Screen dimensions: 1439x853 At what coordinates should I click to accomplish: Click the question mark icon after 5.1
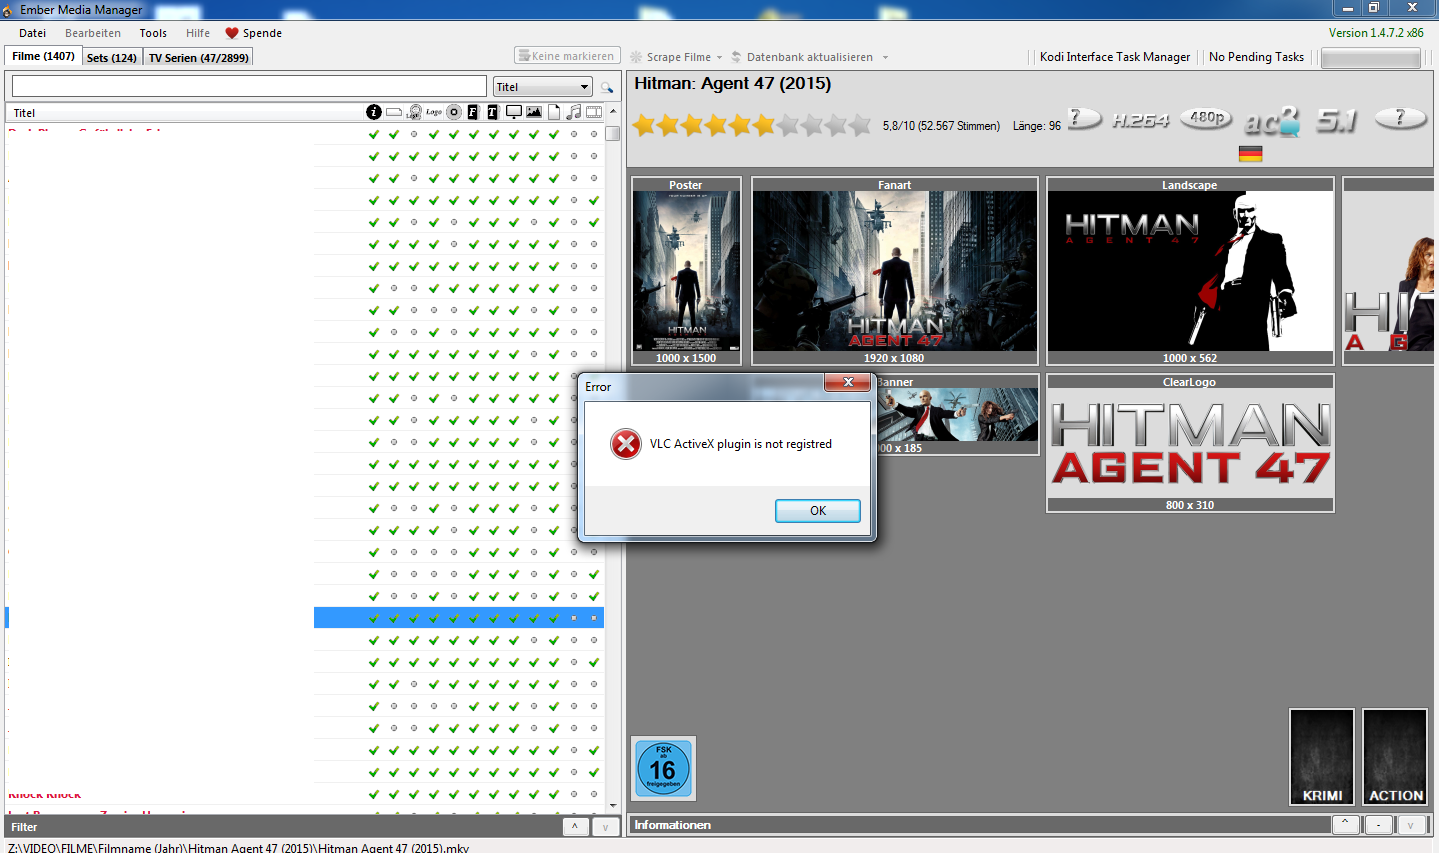tap(1400, 118)
